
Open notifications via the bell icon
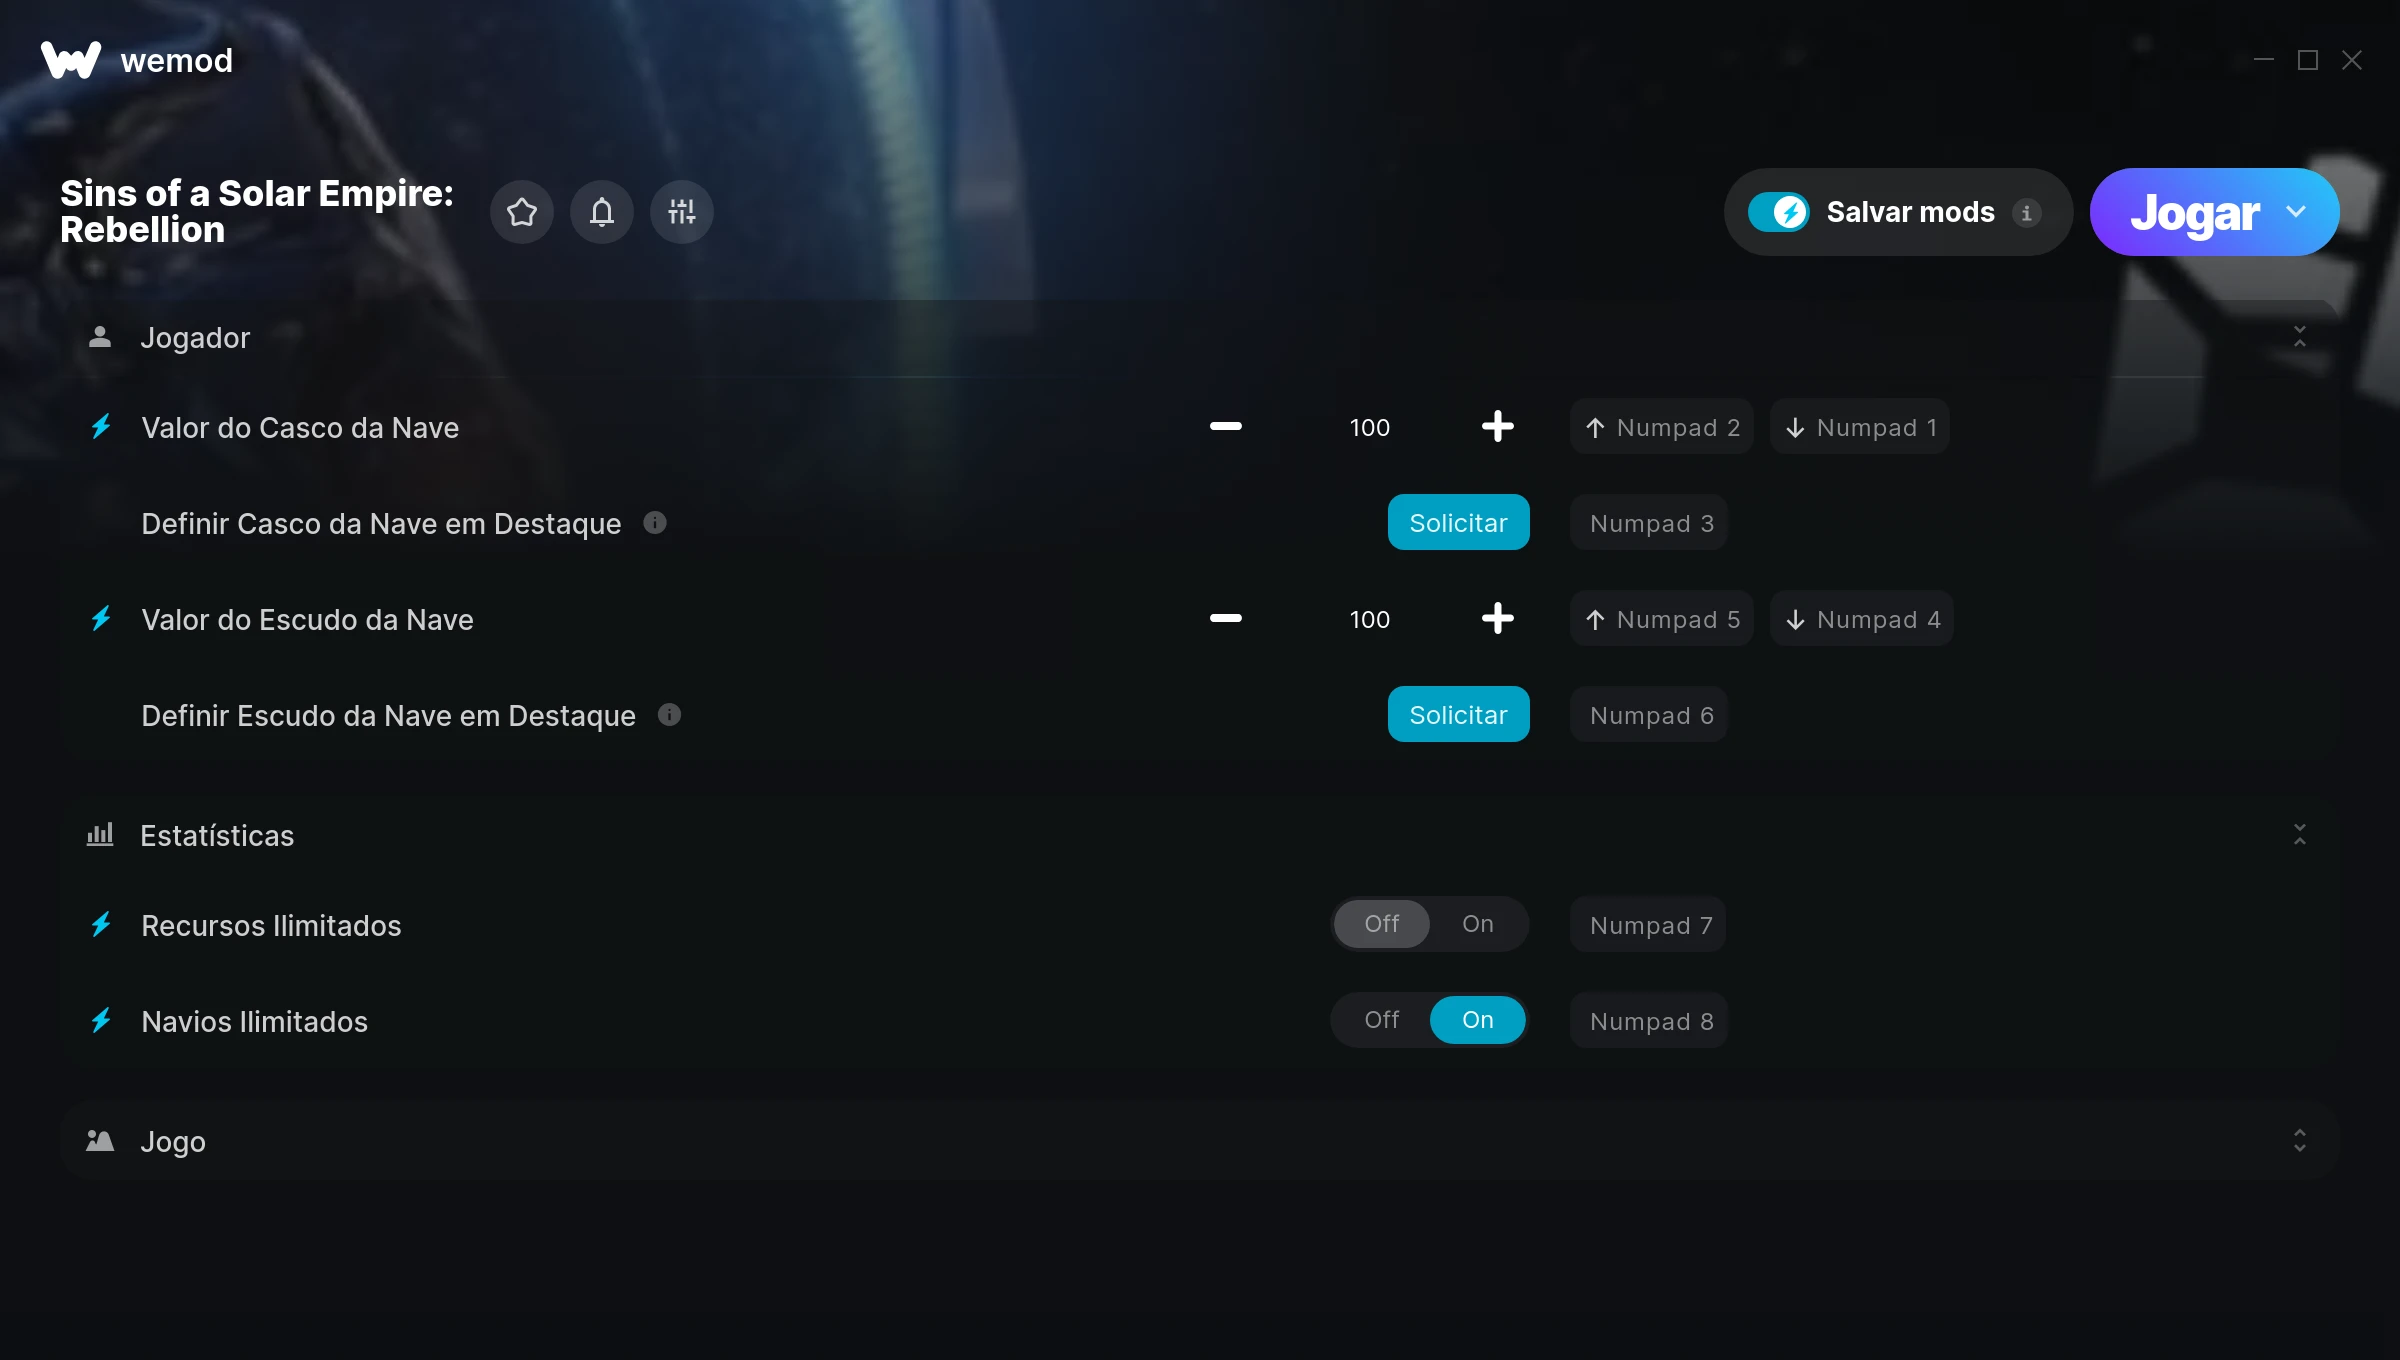tap(602, 212)
